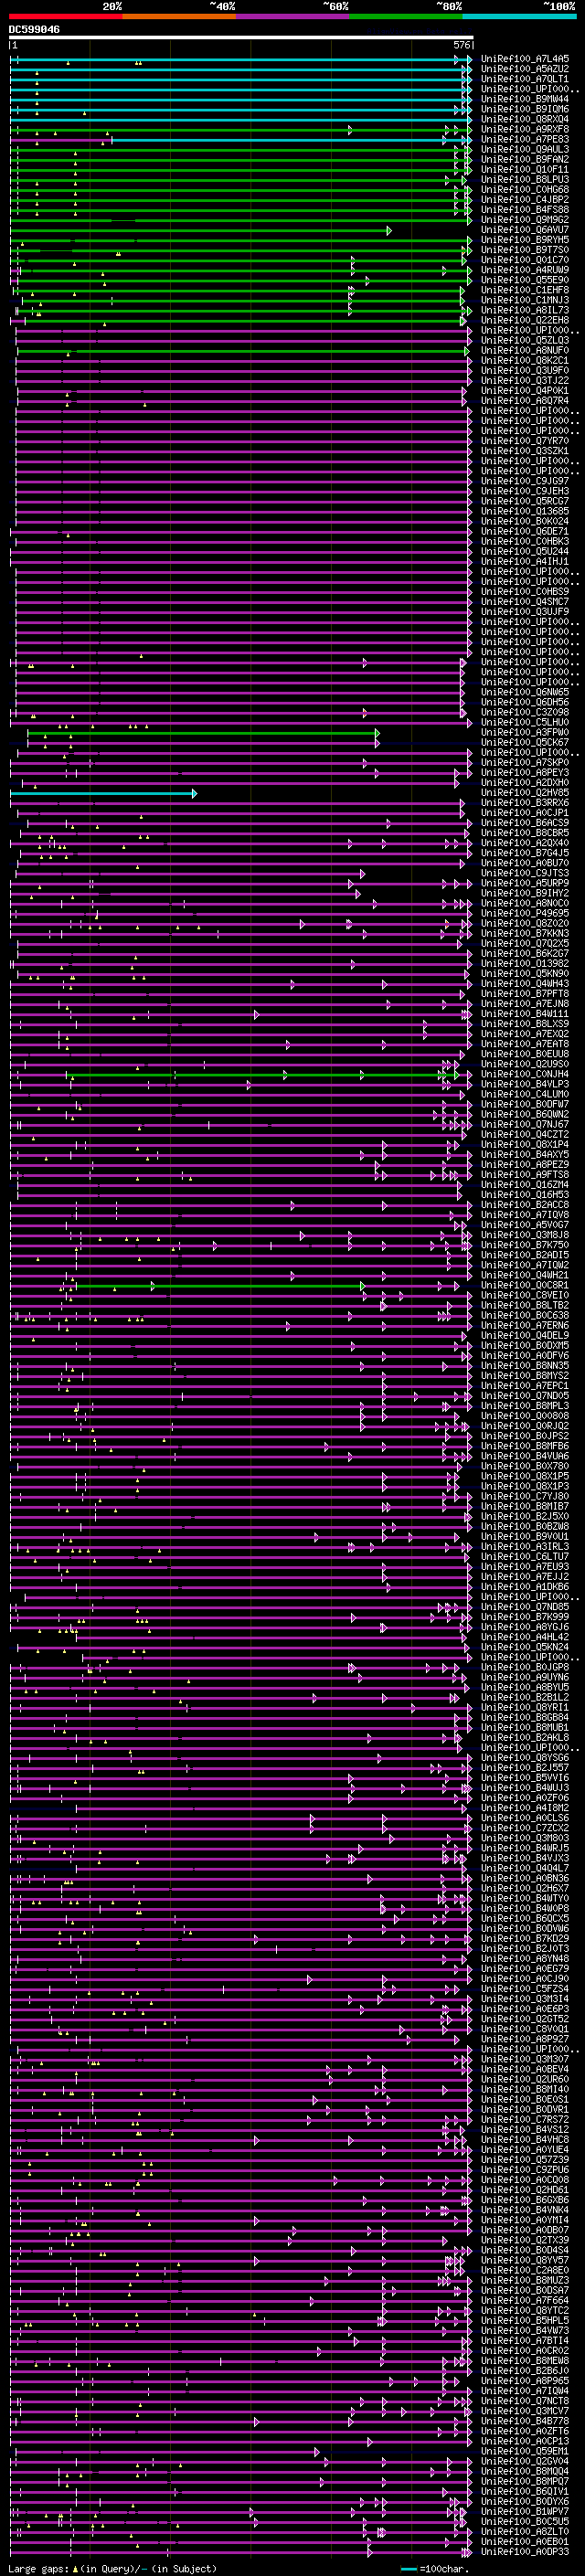The width and height of the screenshot is (585, 2576).
Task: Select the UniRef100_Q6DE71 label
Action: 524,532
